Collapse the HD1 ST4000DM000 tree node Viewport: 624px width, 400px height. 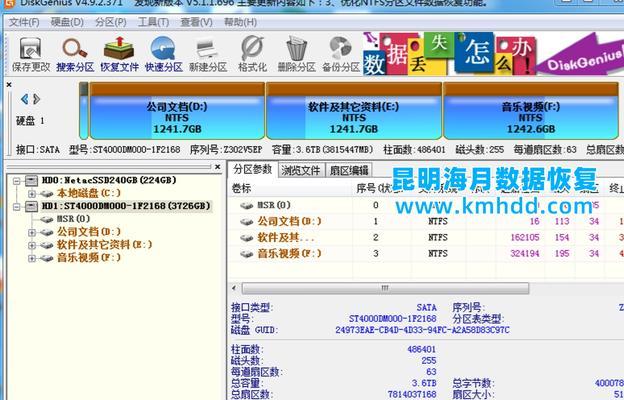pyautogui.click(x=16, y=207)
